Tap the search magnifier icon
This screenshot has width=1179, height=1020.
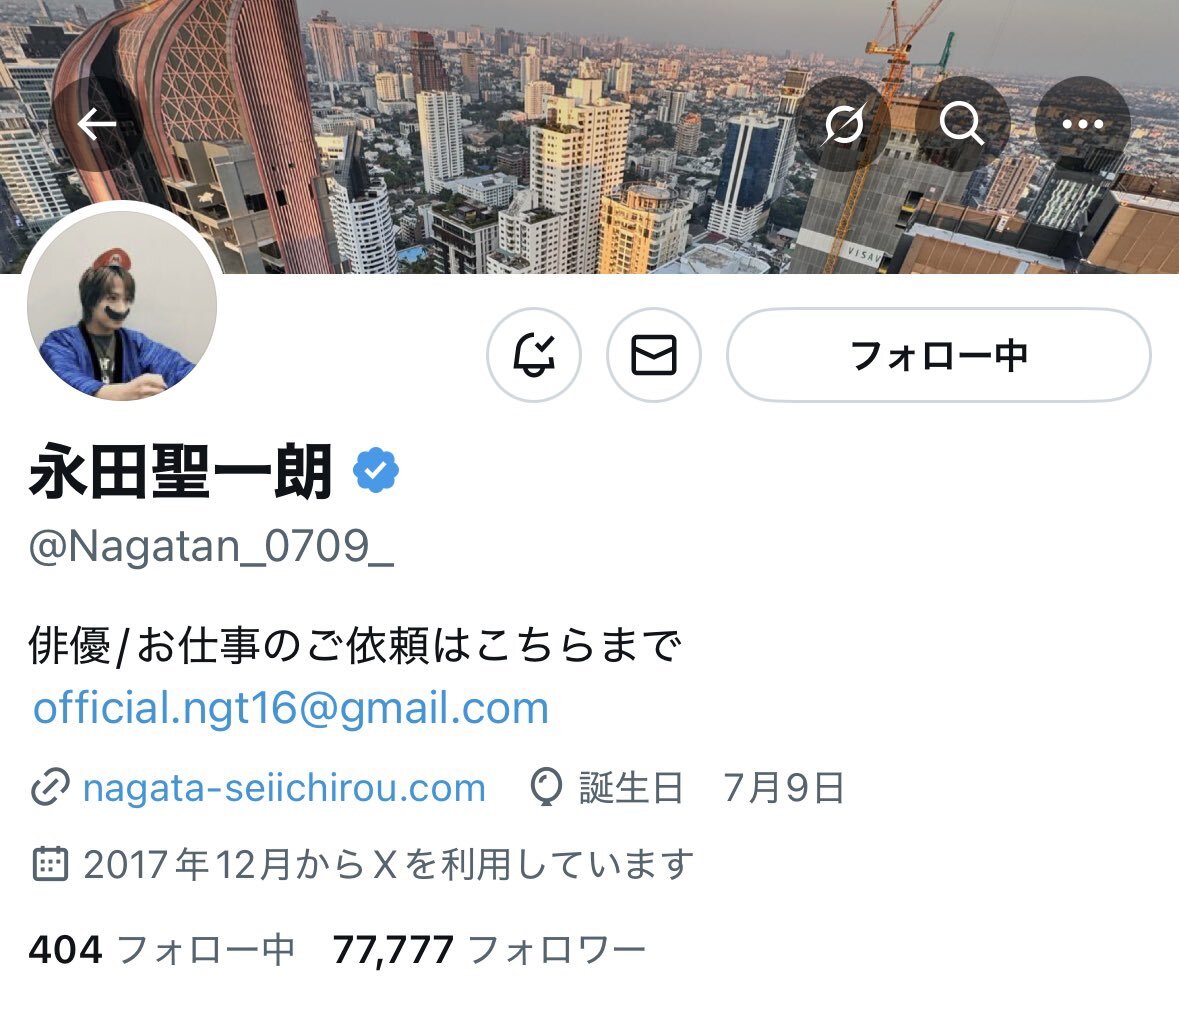[962, 124]
